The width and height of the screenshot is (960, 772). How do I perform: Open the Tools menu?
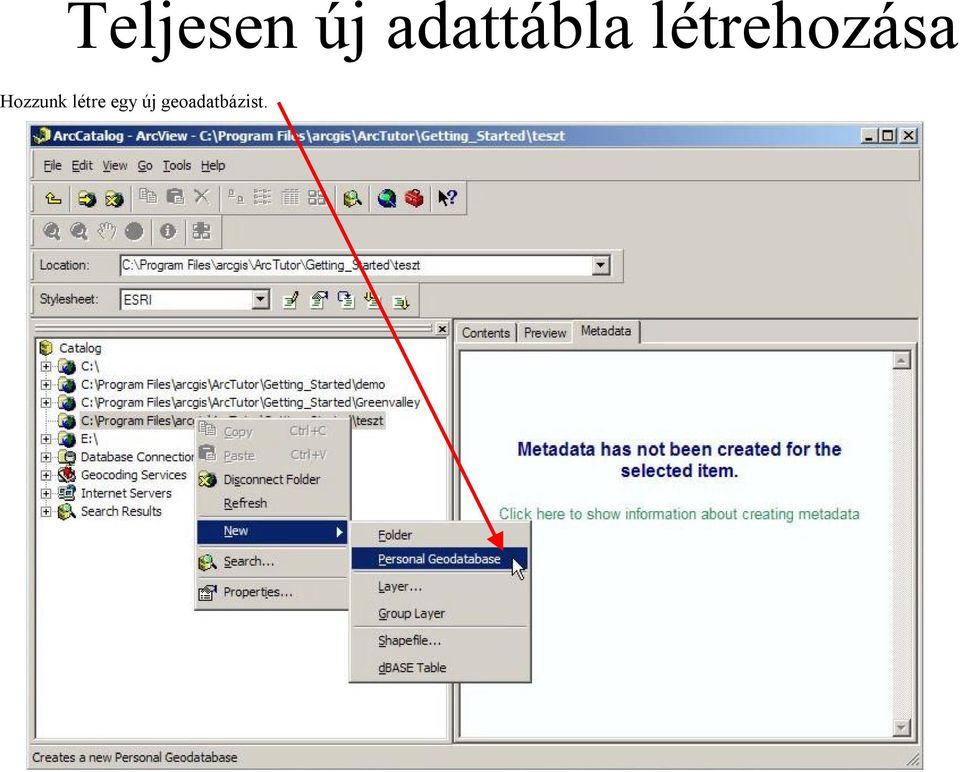[x=177, y=165]
